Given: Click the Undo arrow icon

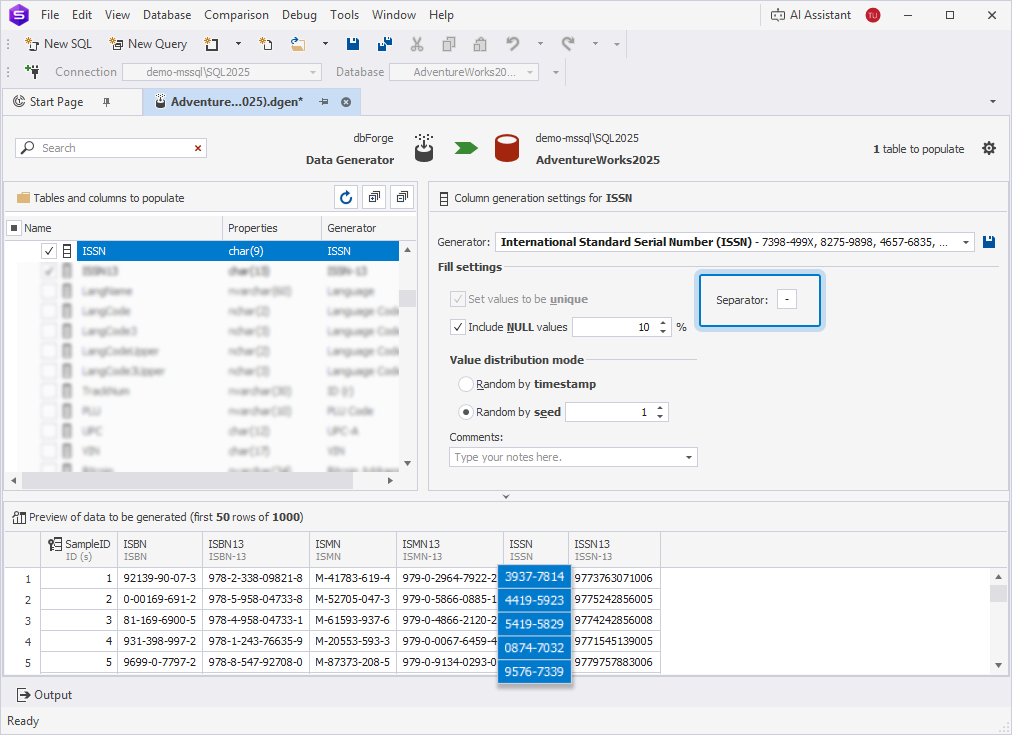Looking at the screenshot, I should click(513, 44).
